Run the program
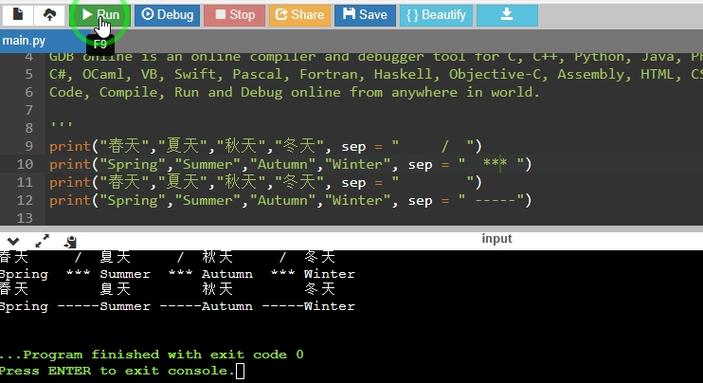Viewport: 703px width, 383px height. coord(100,15)
